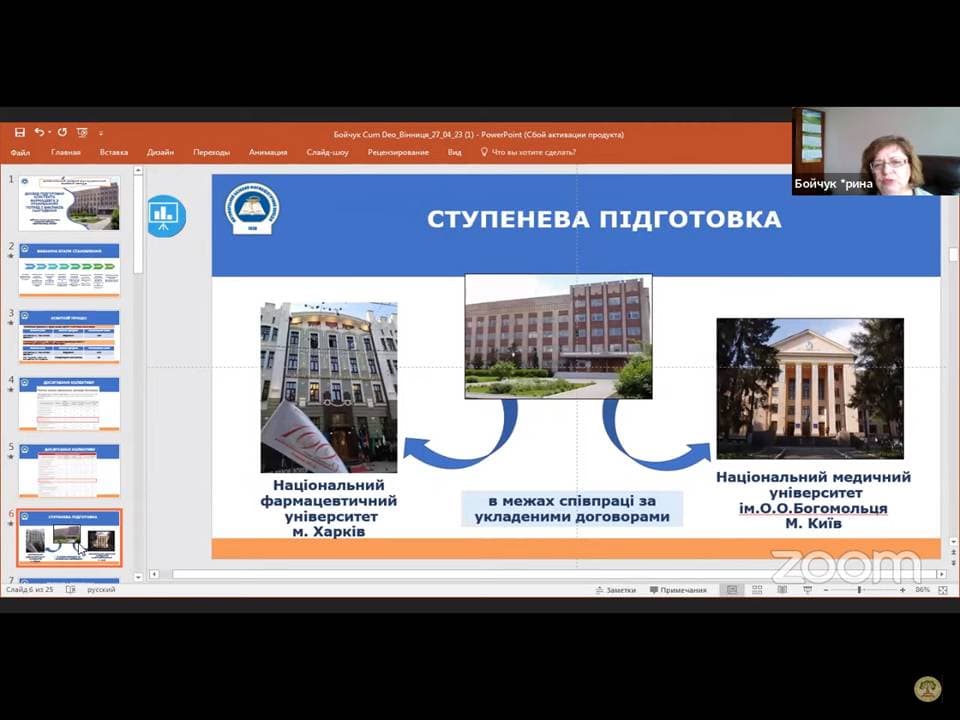Click the Save icon in quick access toolbar
Image resolution: width=960 pixels, height=720 pixels.
(20, 132)
